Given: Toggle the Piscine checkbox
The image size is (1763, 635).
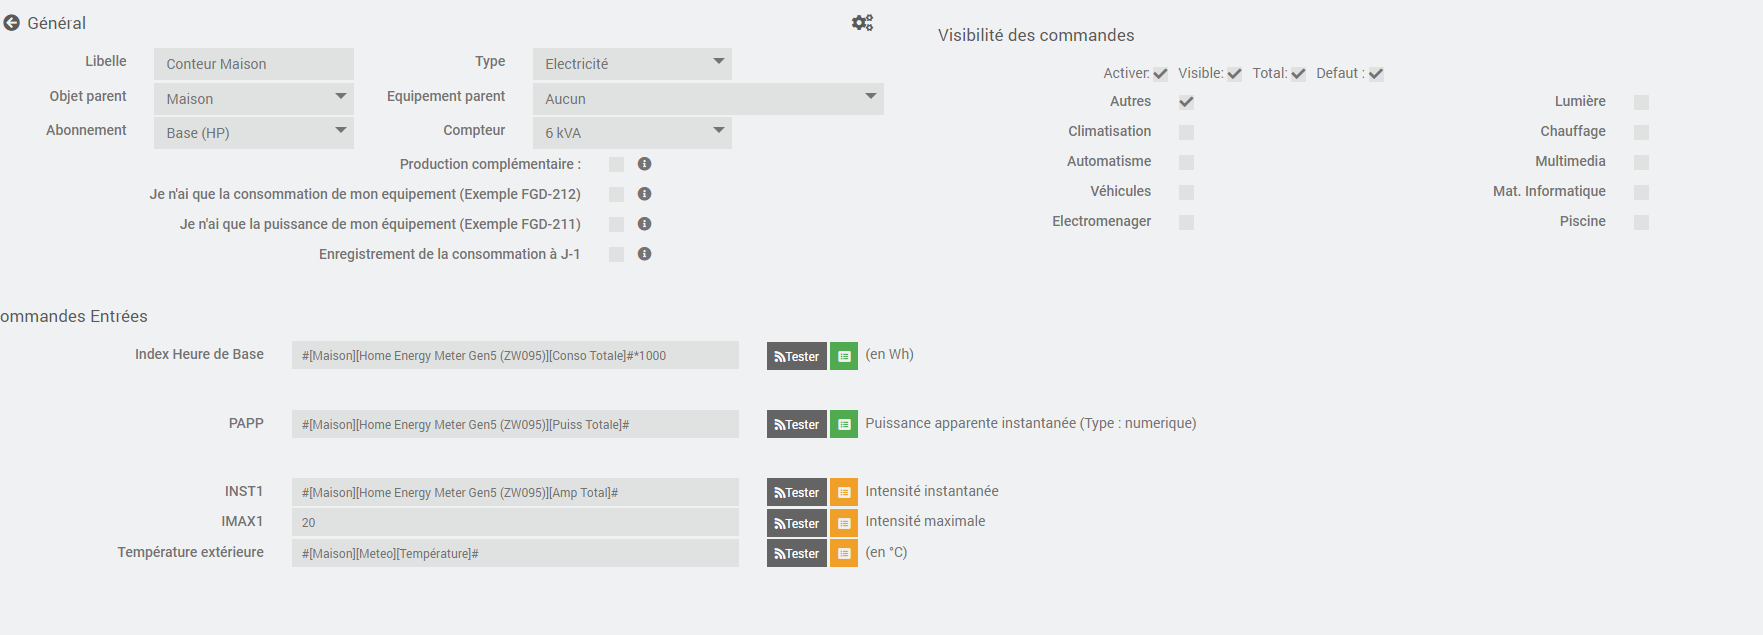Looking at the screenshot, I should click(1641, 222).
